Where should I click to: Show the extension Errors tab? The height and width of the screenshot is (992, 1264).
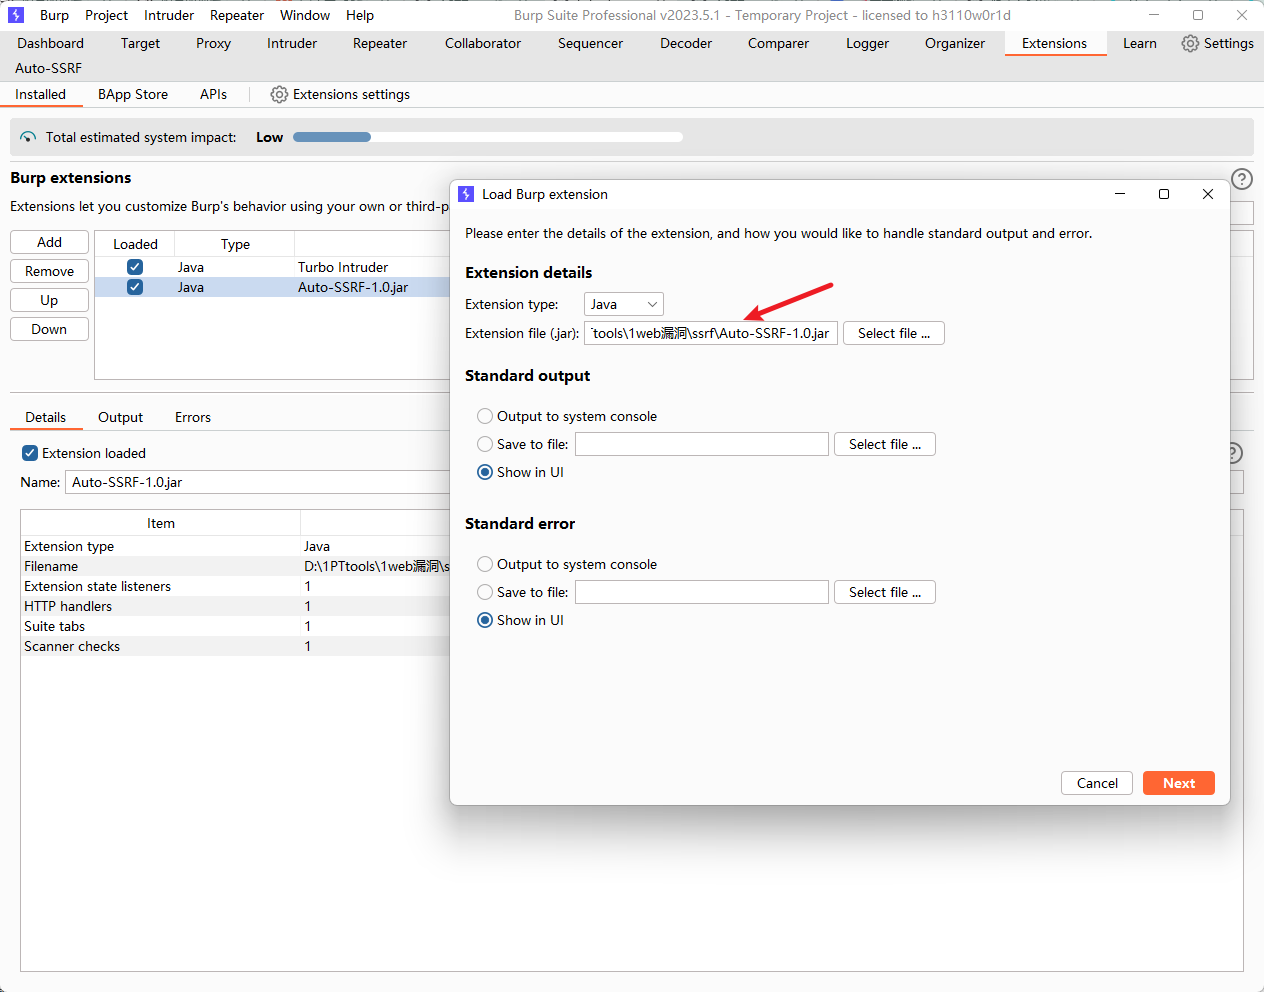(x=193, y=417)
